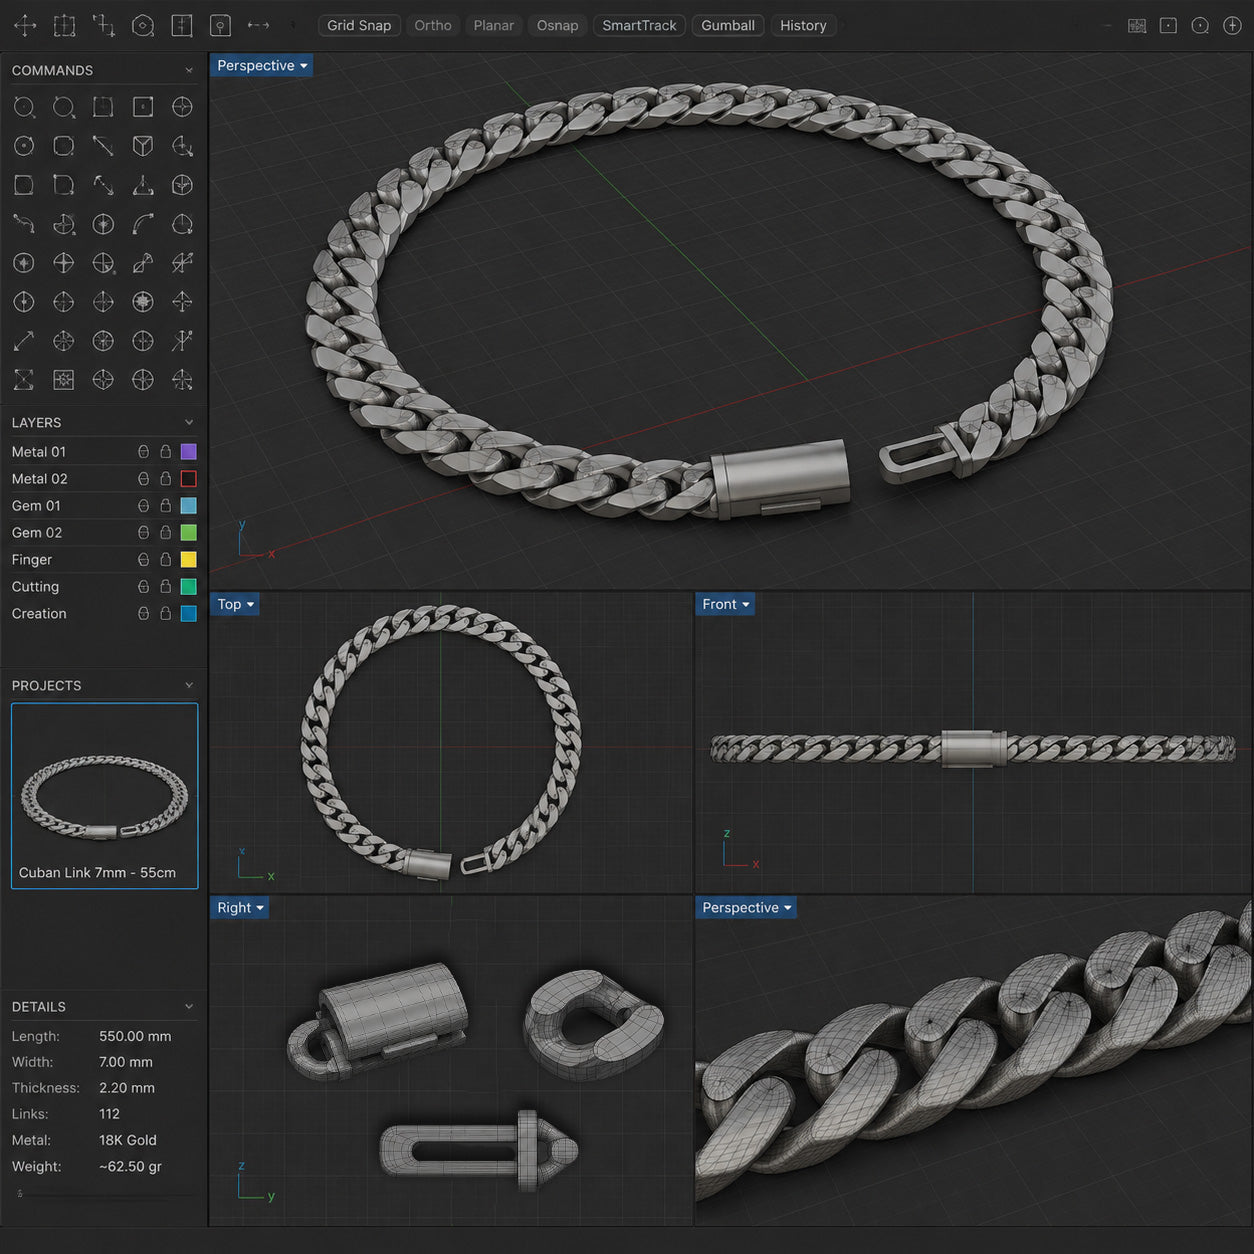Change the yellow Finger color swatch
The width and height of the screenshot is (1254, 1254).
(188, 560)
